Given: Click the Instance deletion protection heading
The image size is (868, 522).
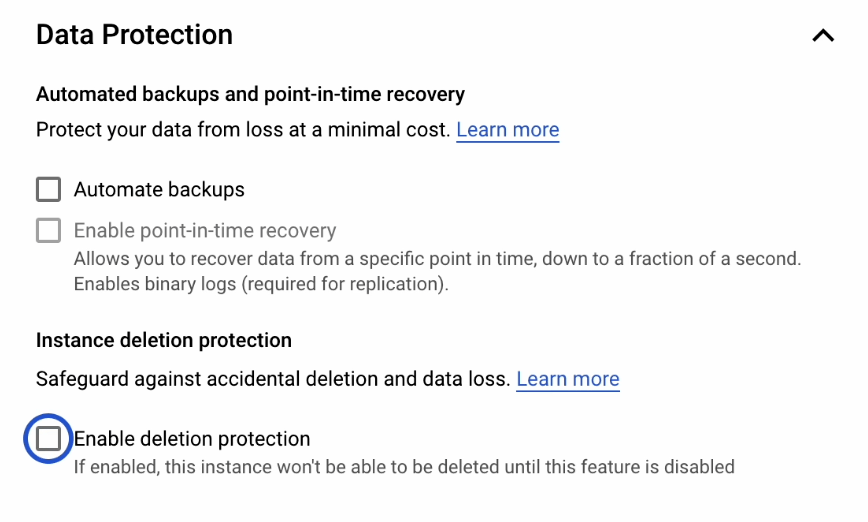Looking at the screenshot, I should point(164,341).
